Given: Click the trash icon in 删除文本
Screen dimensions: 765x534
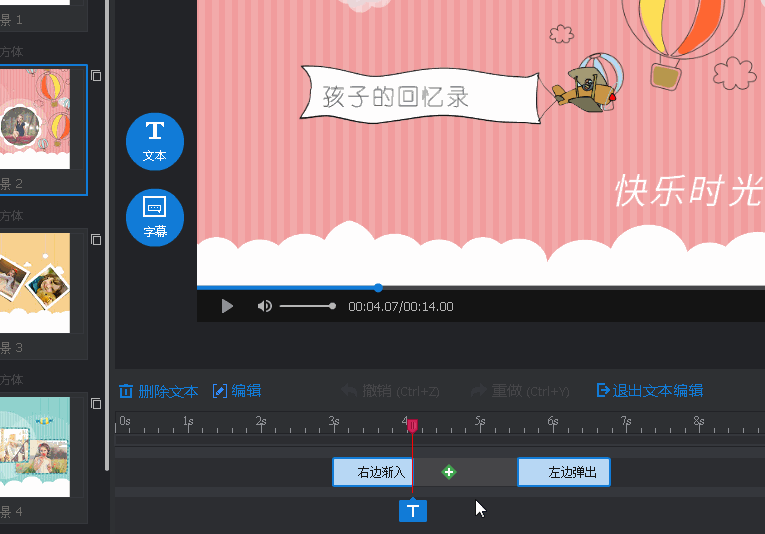Looking at the screenshot, I should 126,391.
